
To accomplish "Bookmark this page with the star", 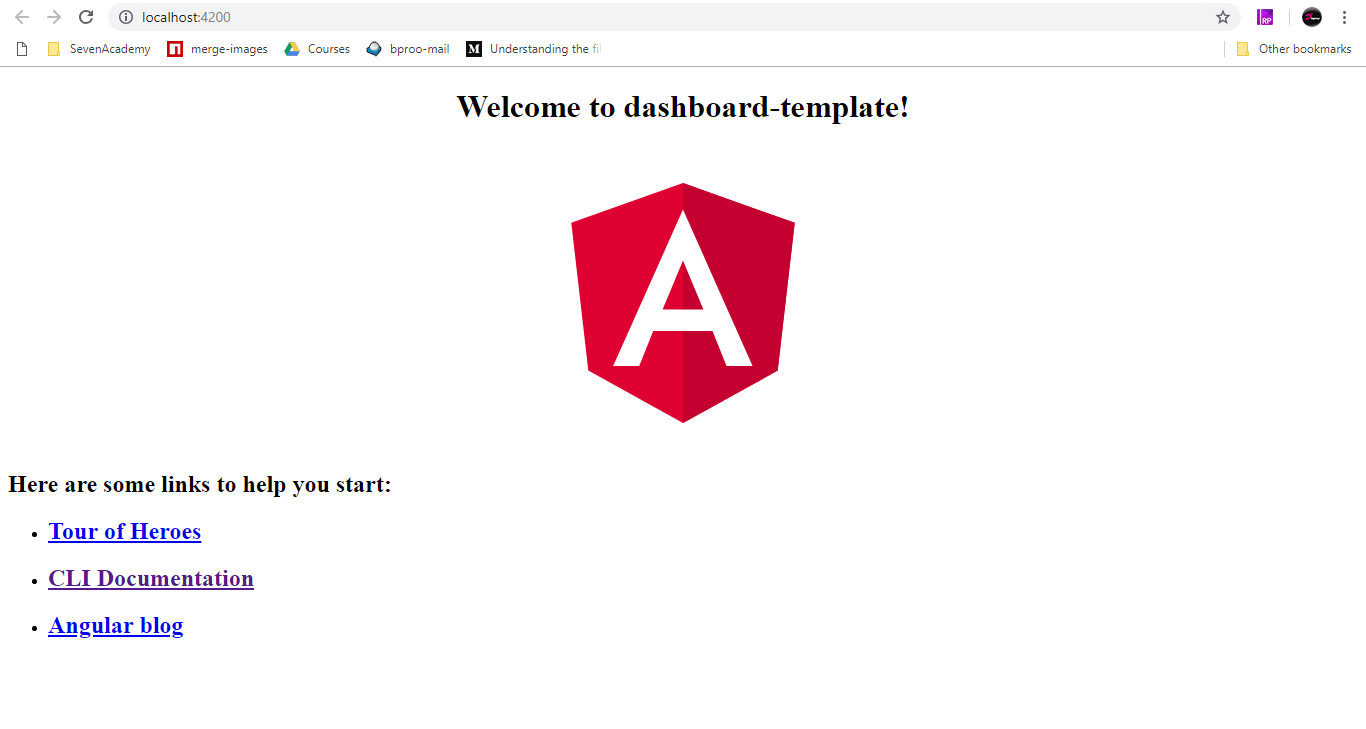I will coord(1223,17).
